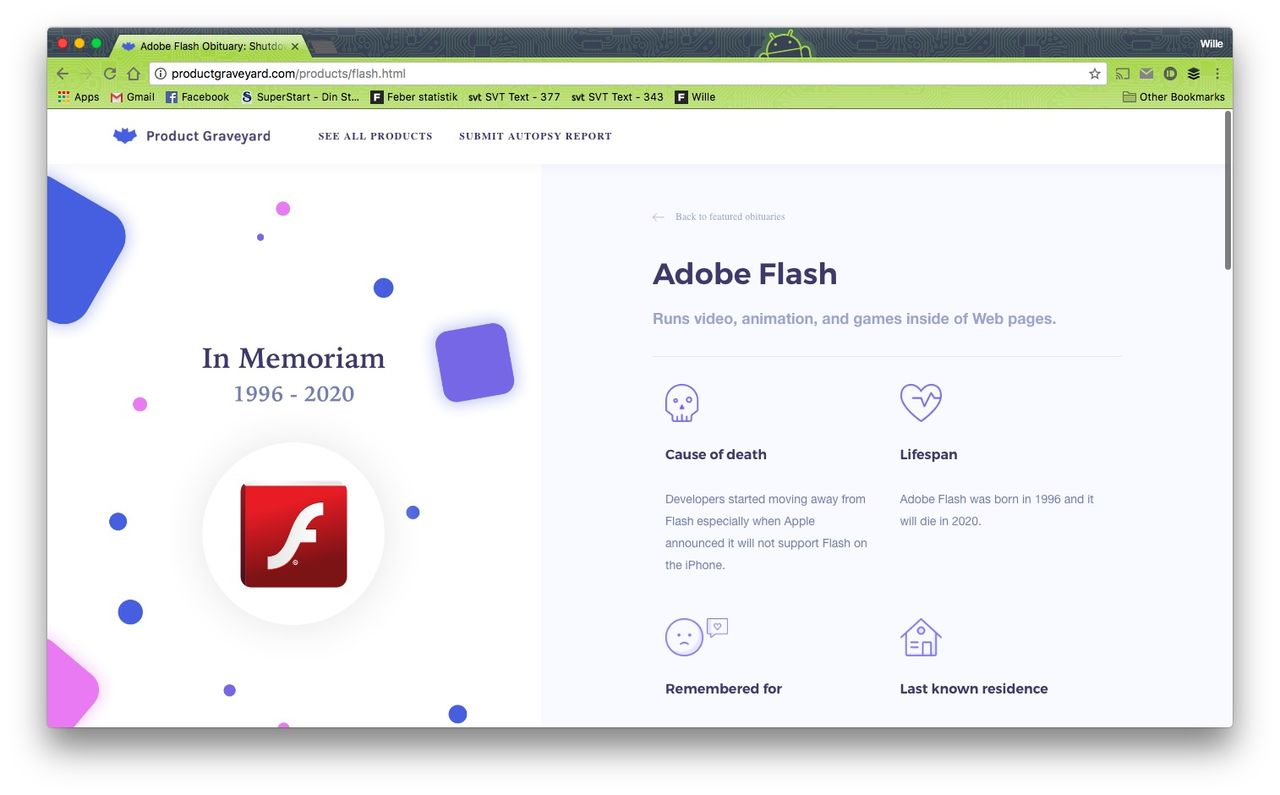Click the Cause of death label

pyautogui.click(x=716, y=455)
